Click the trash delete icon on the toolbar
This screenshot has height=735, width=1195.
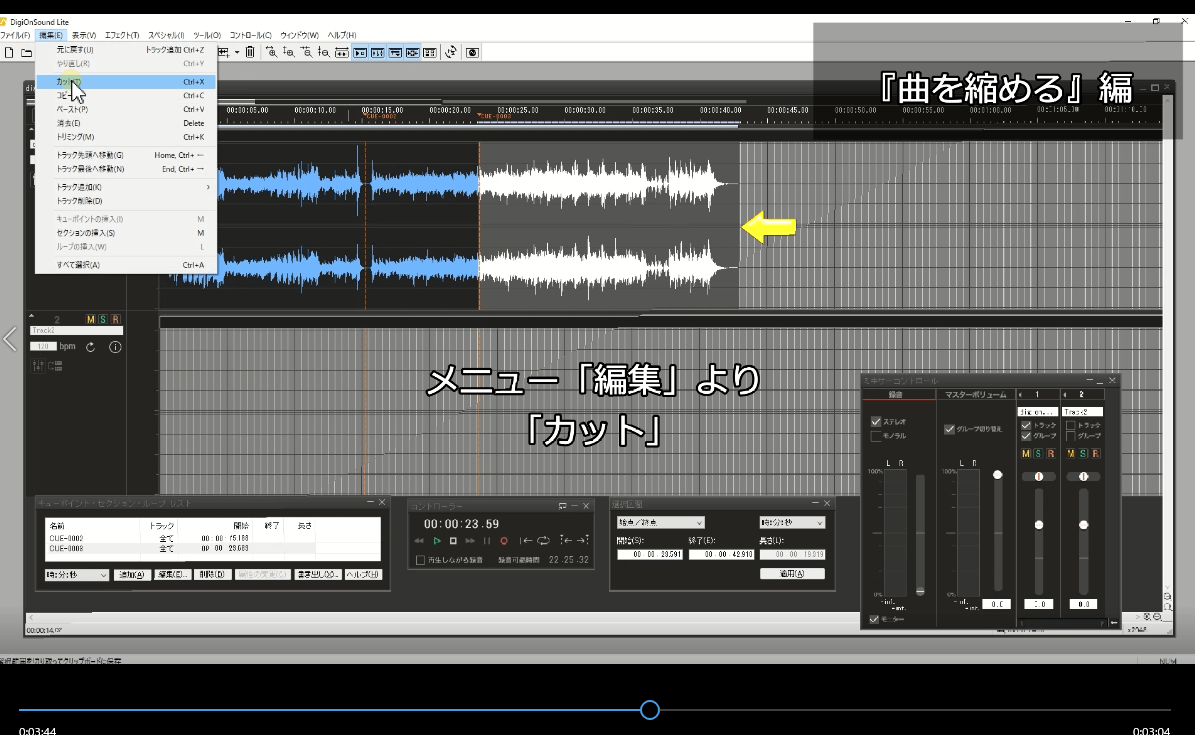tap(250, 52)
